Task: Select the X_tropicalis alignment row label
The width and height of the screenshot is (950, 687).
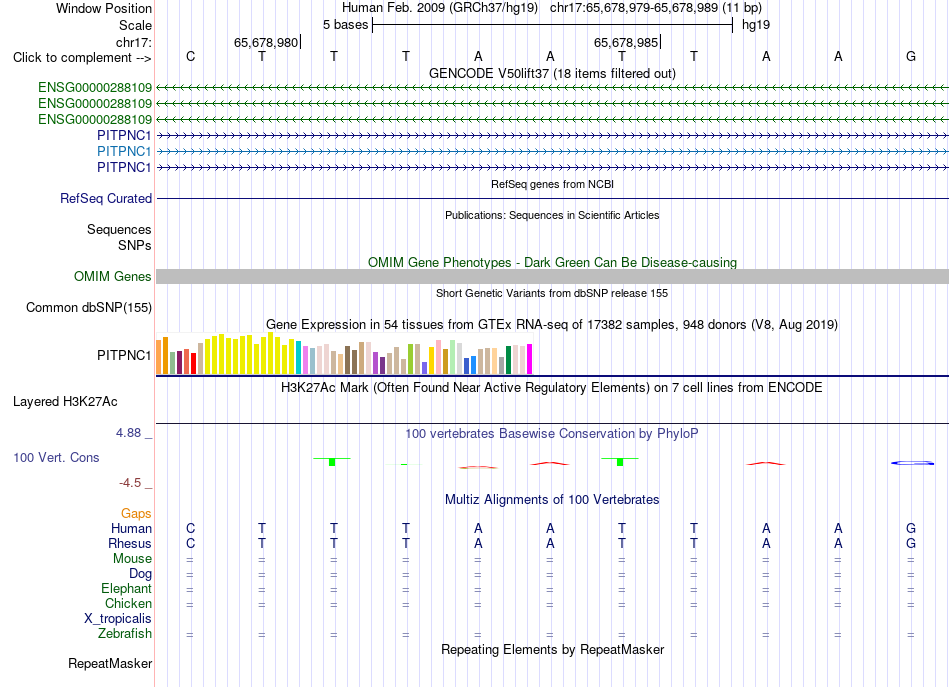Action: click(118, 619)
